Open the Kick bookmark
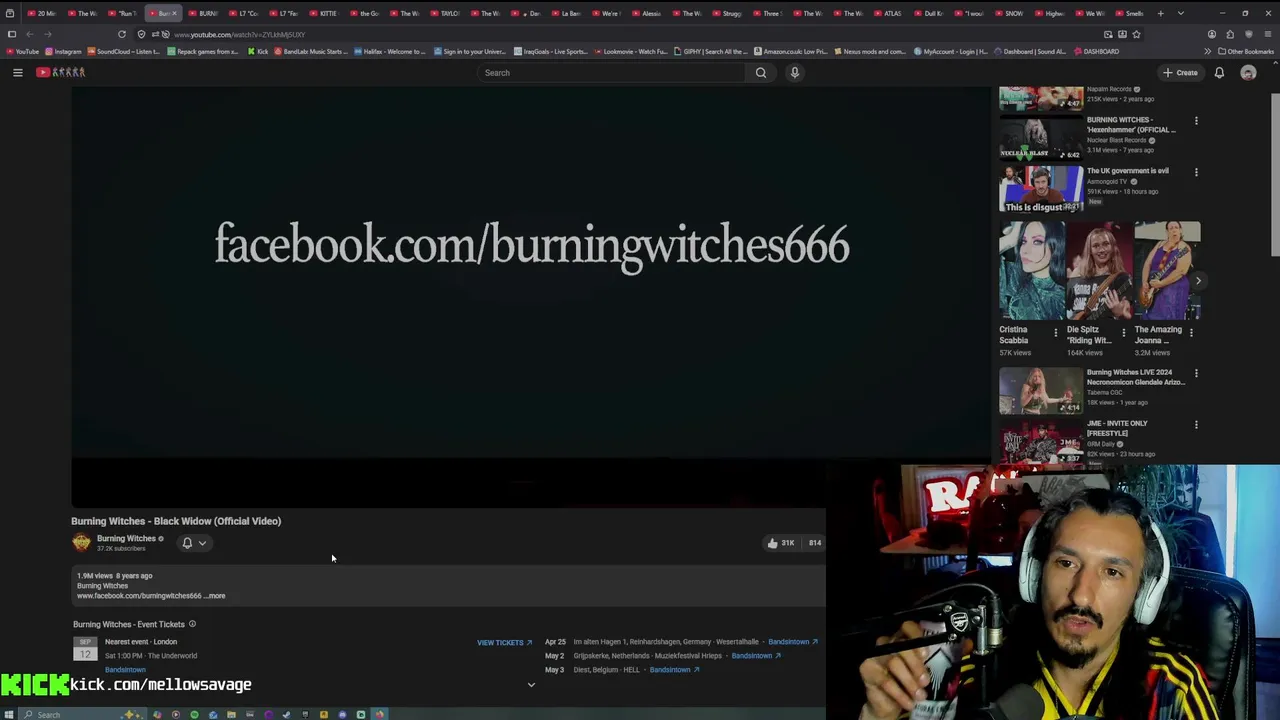Viewport: 1280px width, 720px height. (x=258, y=51)
